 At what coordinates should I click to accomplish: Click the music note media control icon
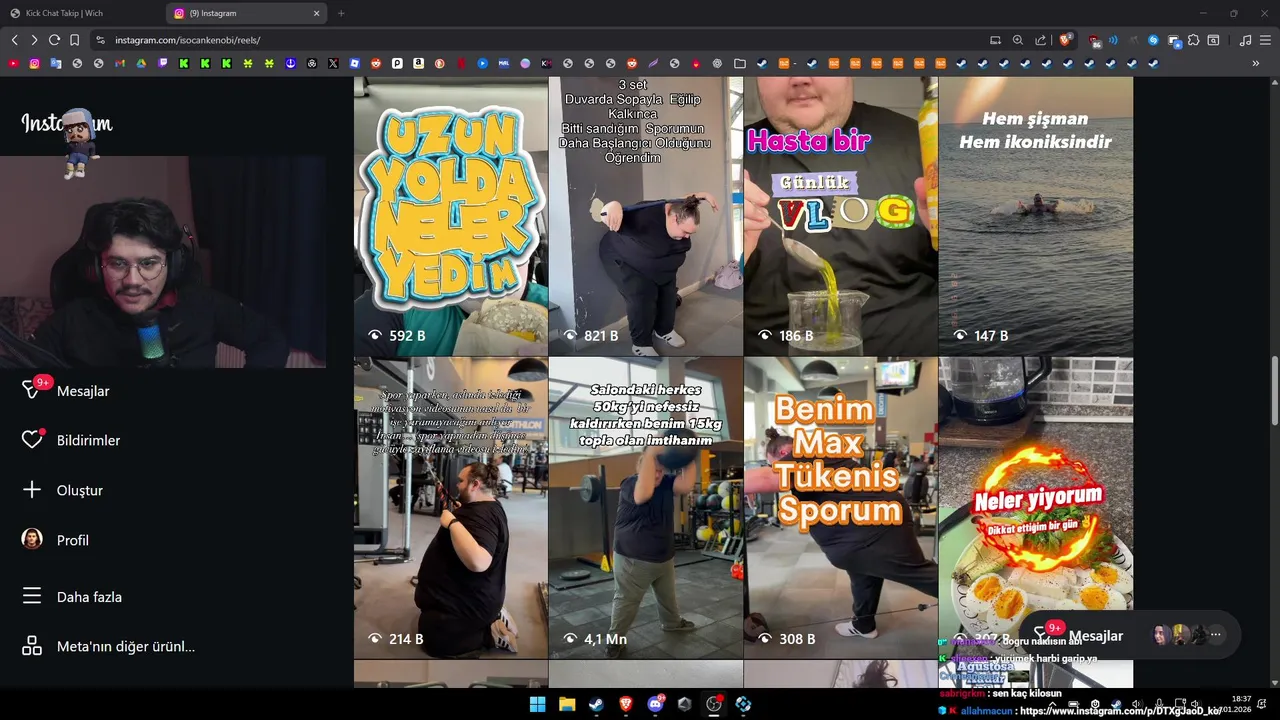(x=1245, y=40)
